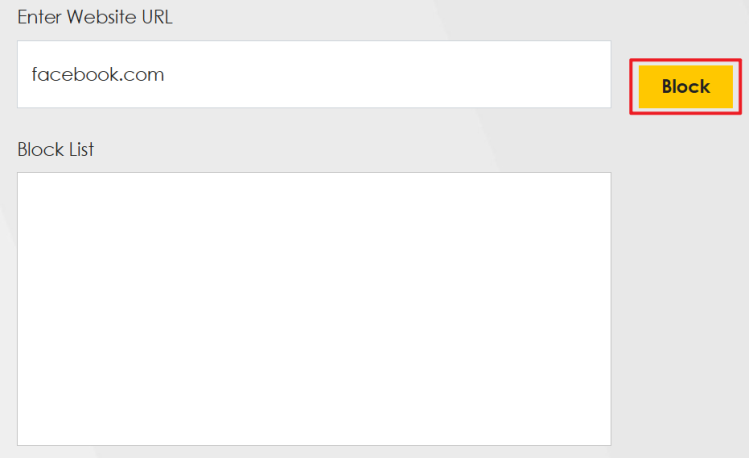Viewport: 749px width, 458px height.
Task: Activate the Block List area
Action: coord(314,308)
